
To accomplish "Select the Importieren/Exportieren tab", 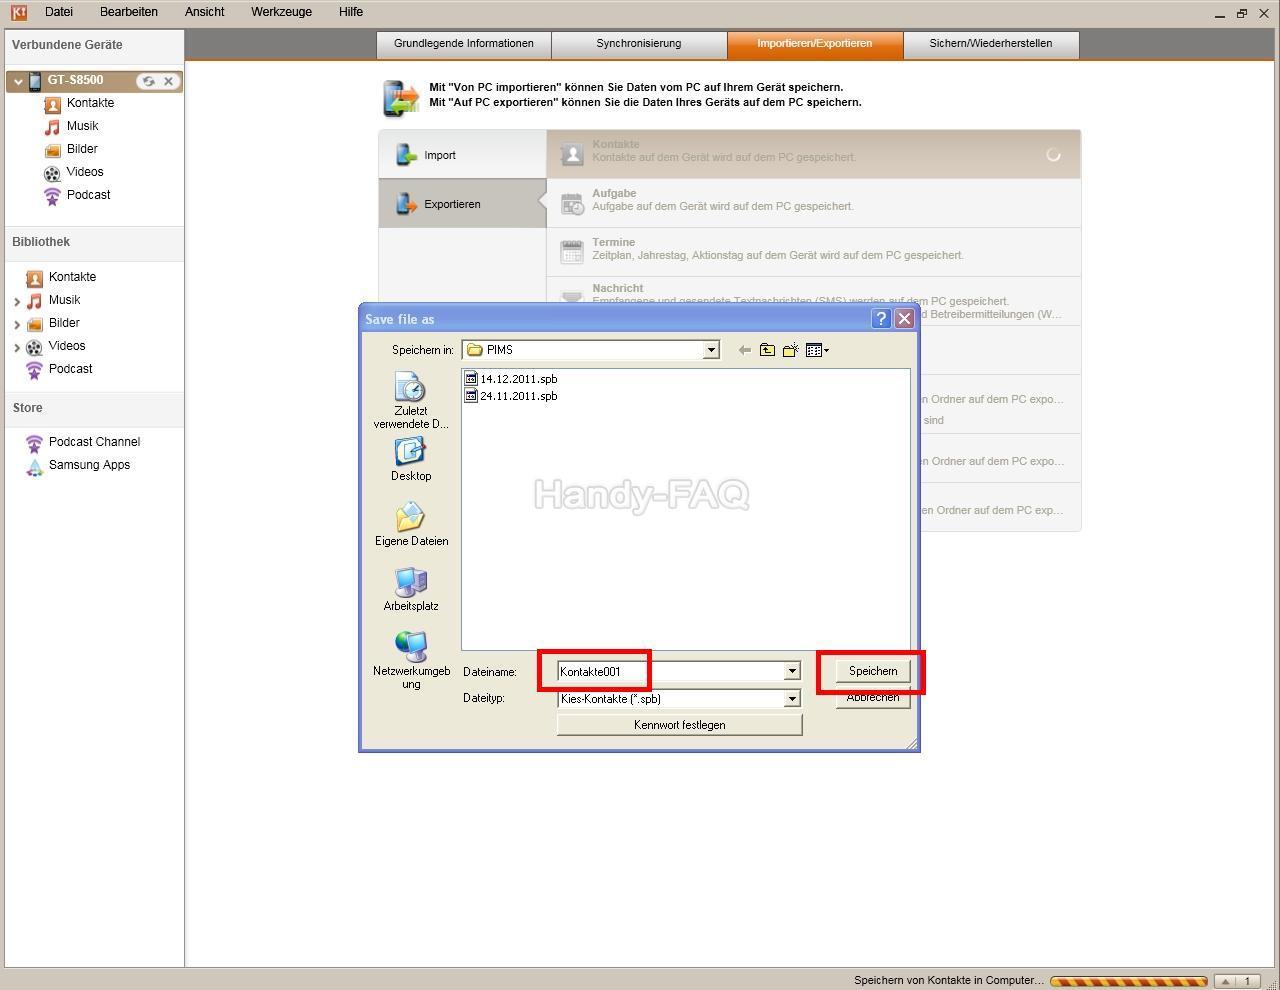I will tap(815, 44).
